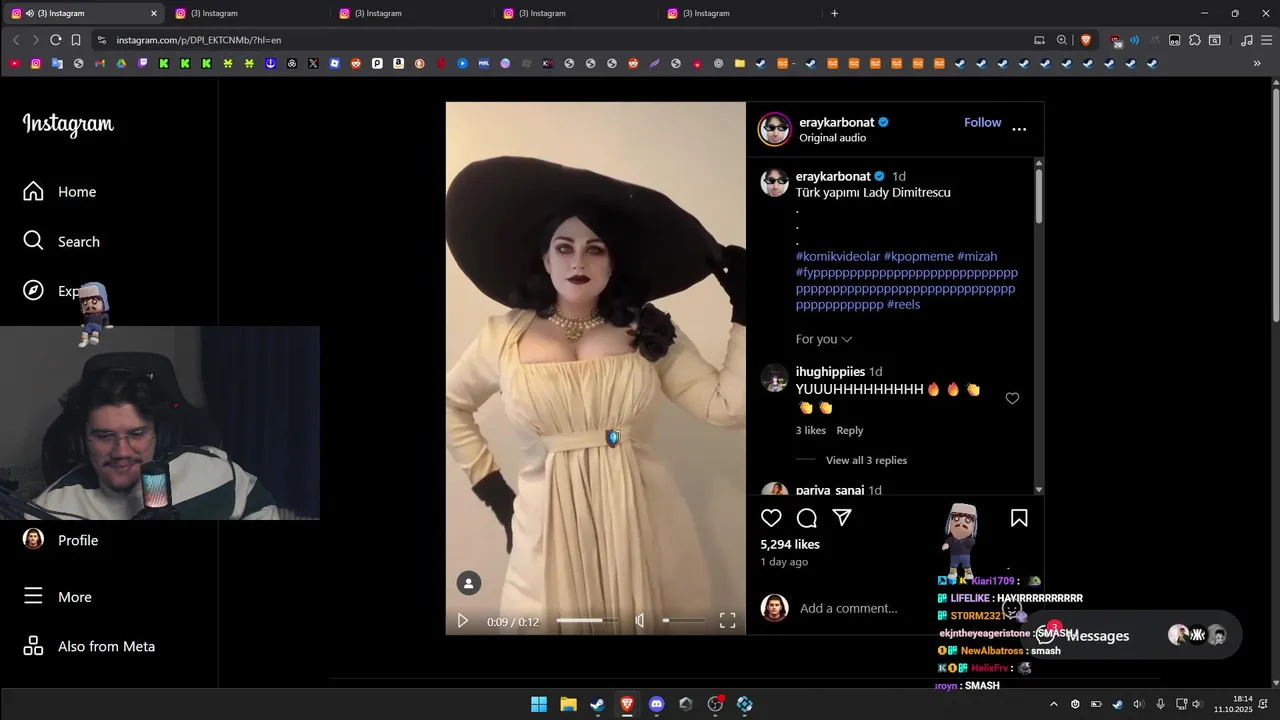Open the taskbar clock and date
This screenshot has width=1280, height=720.
click(1233, 704)
